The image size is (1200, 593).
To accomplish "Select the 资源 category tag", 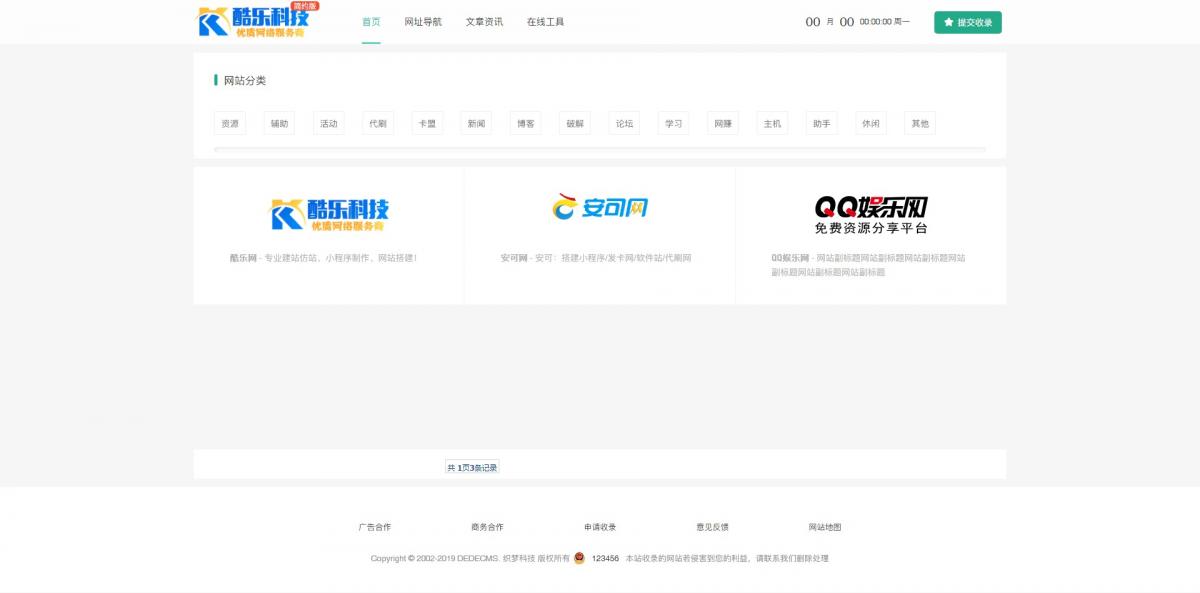I will [230, 124].
